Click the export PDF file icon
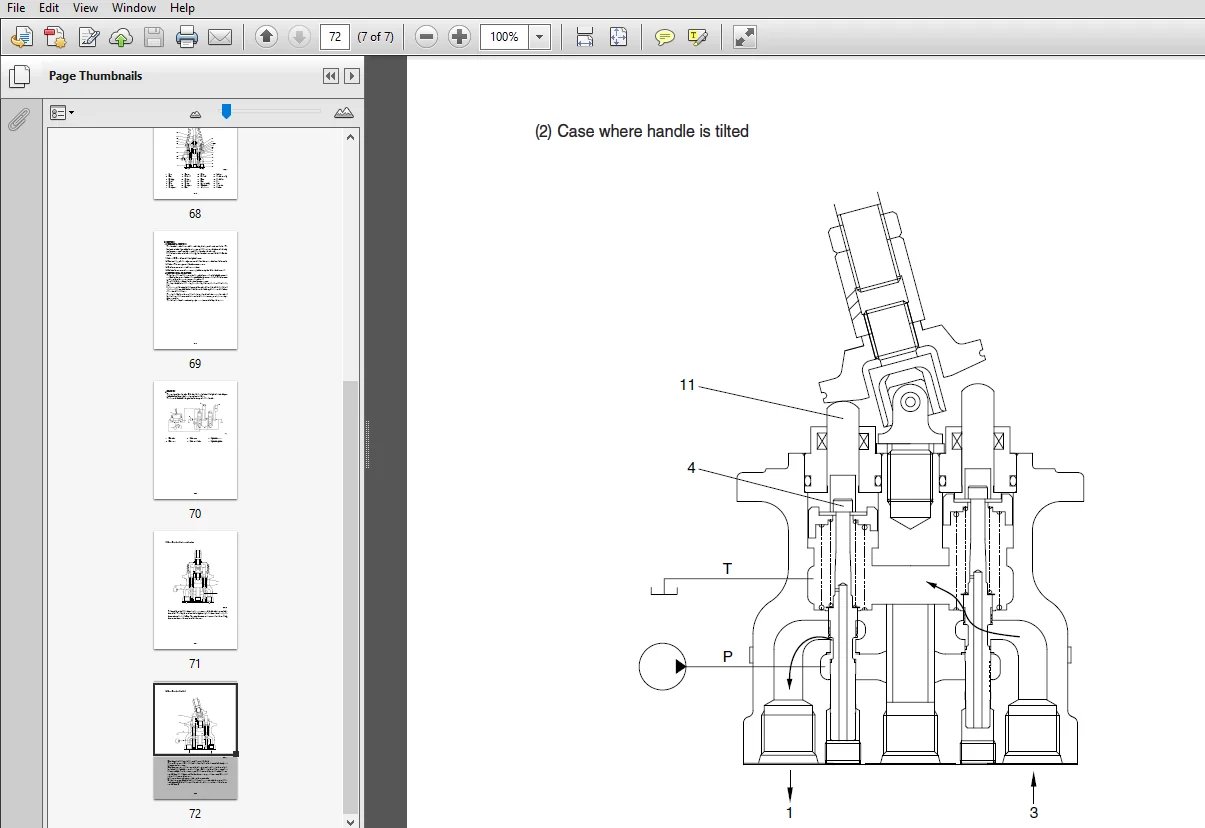The width and height of the screenshot is (1205, 828). (x=55, y=38)
